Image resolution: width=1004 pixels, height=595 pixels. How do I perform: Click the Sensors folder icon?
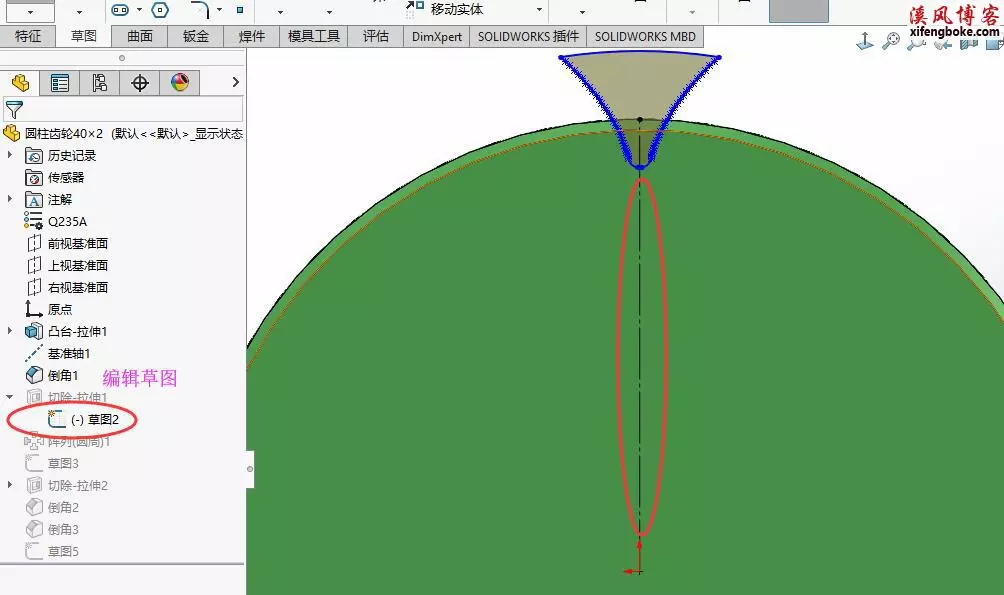34,177
